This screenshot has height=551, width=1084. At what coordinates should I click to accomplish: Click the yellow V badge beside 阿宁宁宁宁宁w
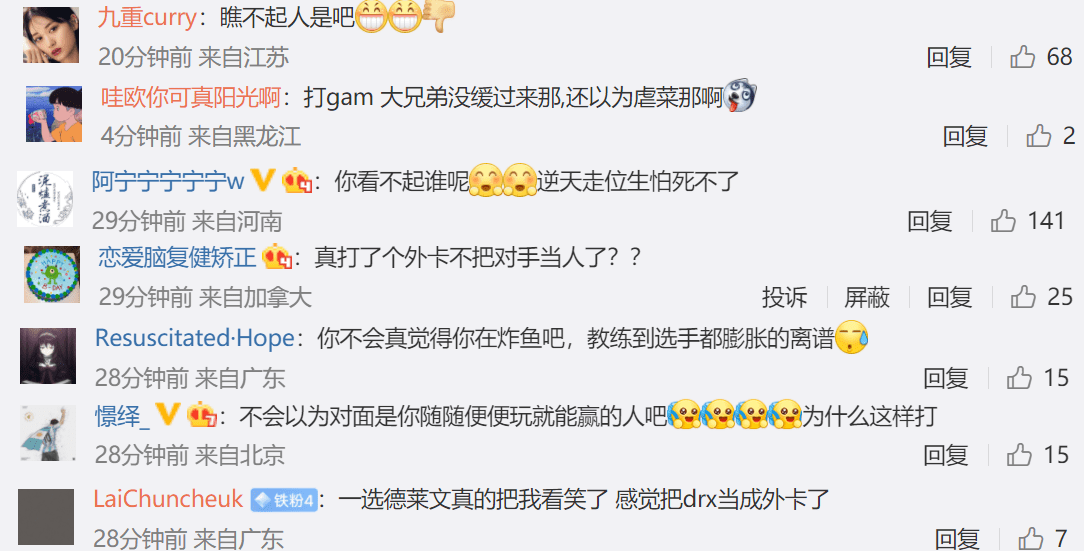262,180
